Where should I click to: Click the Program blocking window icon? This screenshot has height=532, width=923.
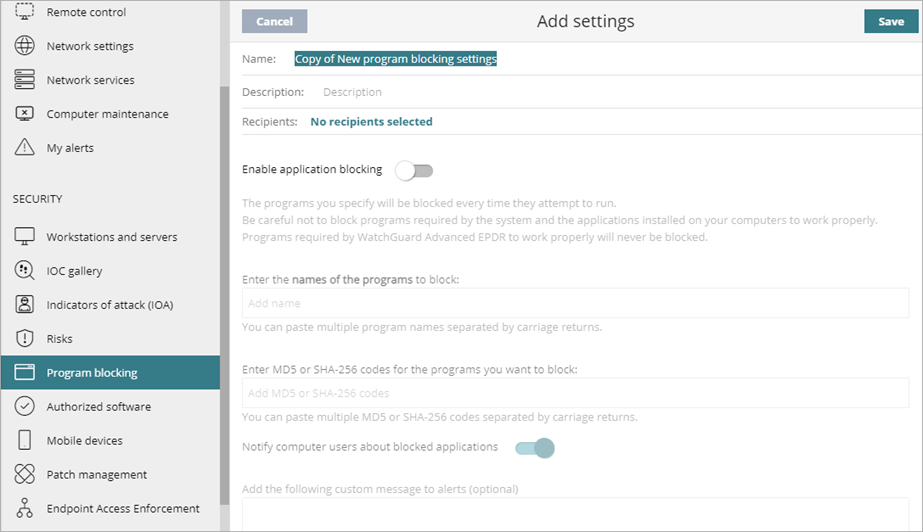pyautogui.click(x=24, y=372)
